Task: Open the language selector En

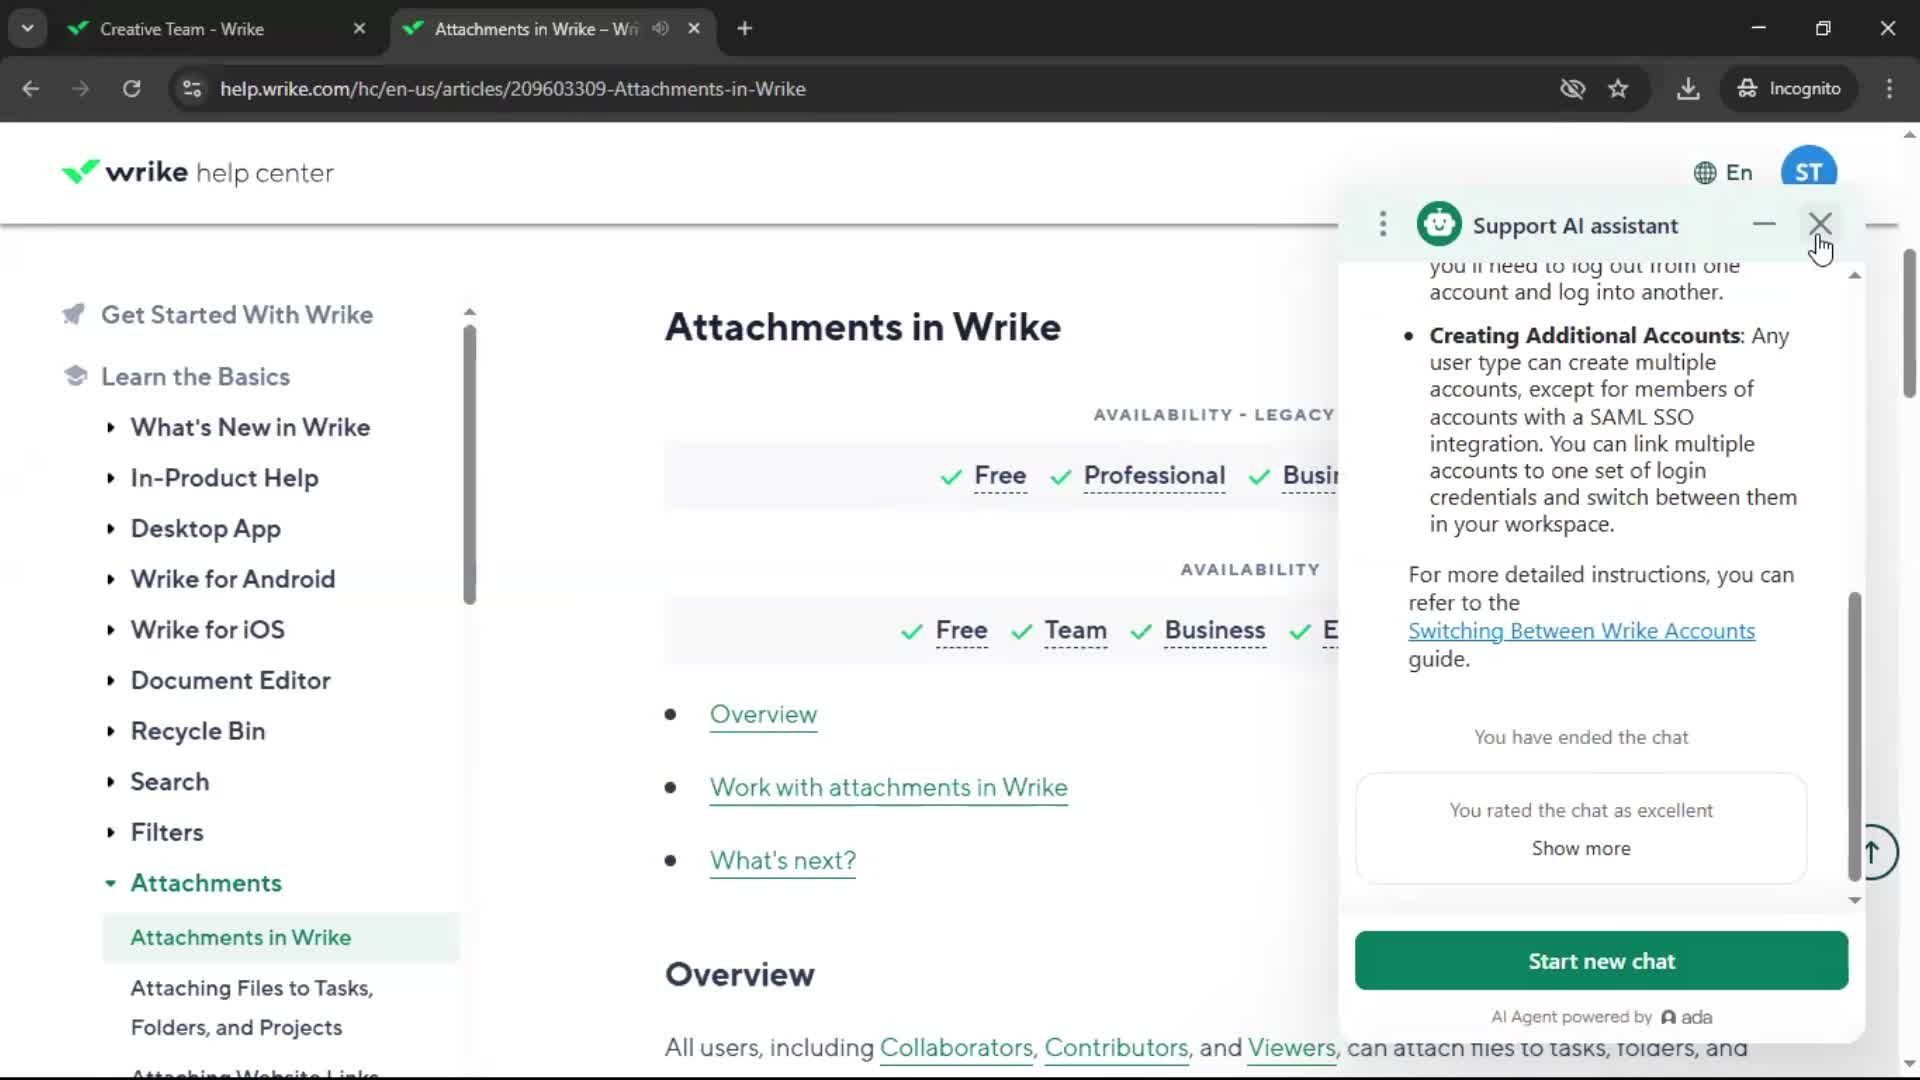Action: (x=1723, y=173)
